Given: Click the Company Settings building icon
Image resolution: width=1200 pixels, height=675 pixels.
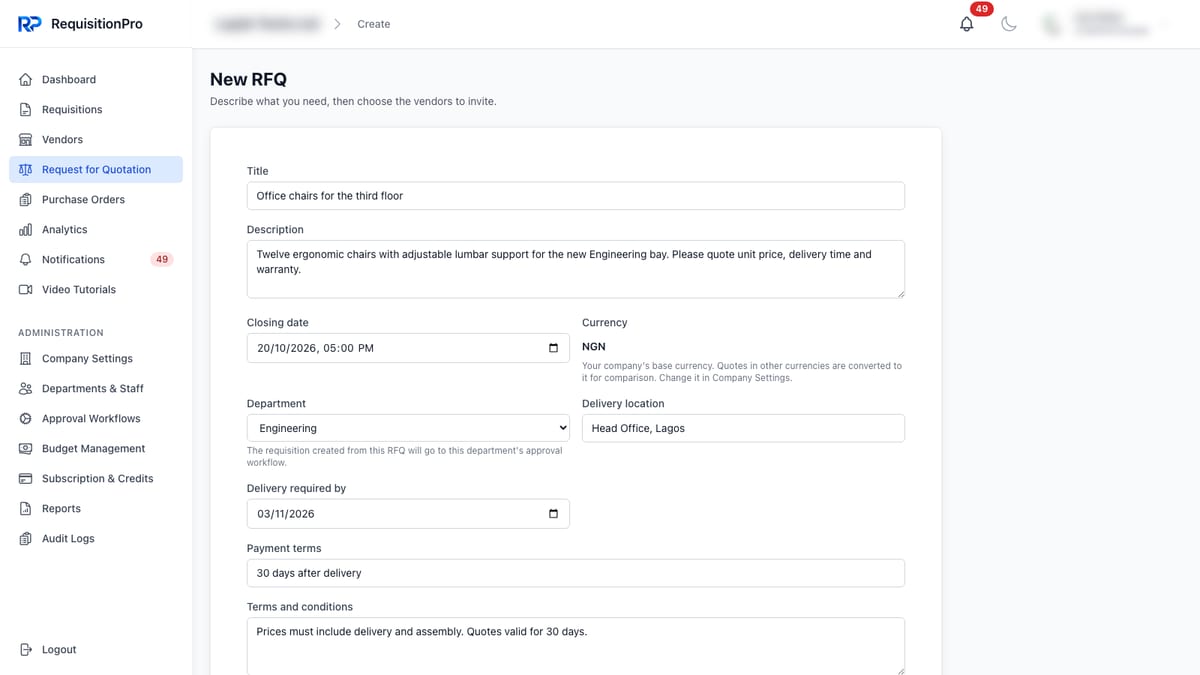Looking at the screenshot, I should point(26,358).
